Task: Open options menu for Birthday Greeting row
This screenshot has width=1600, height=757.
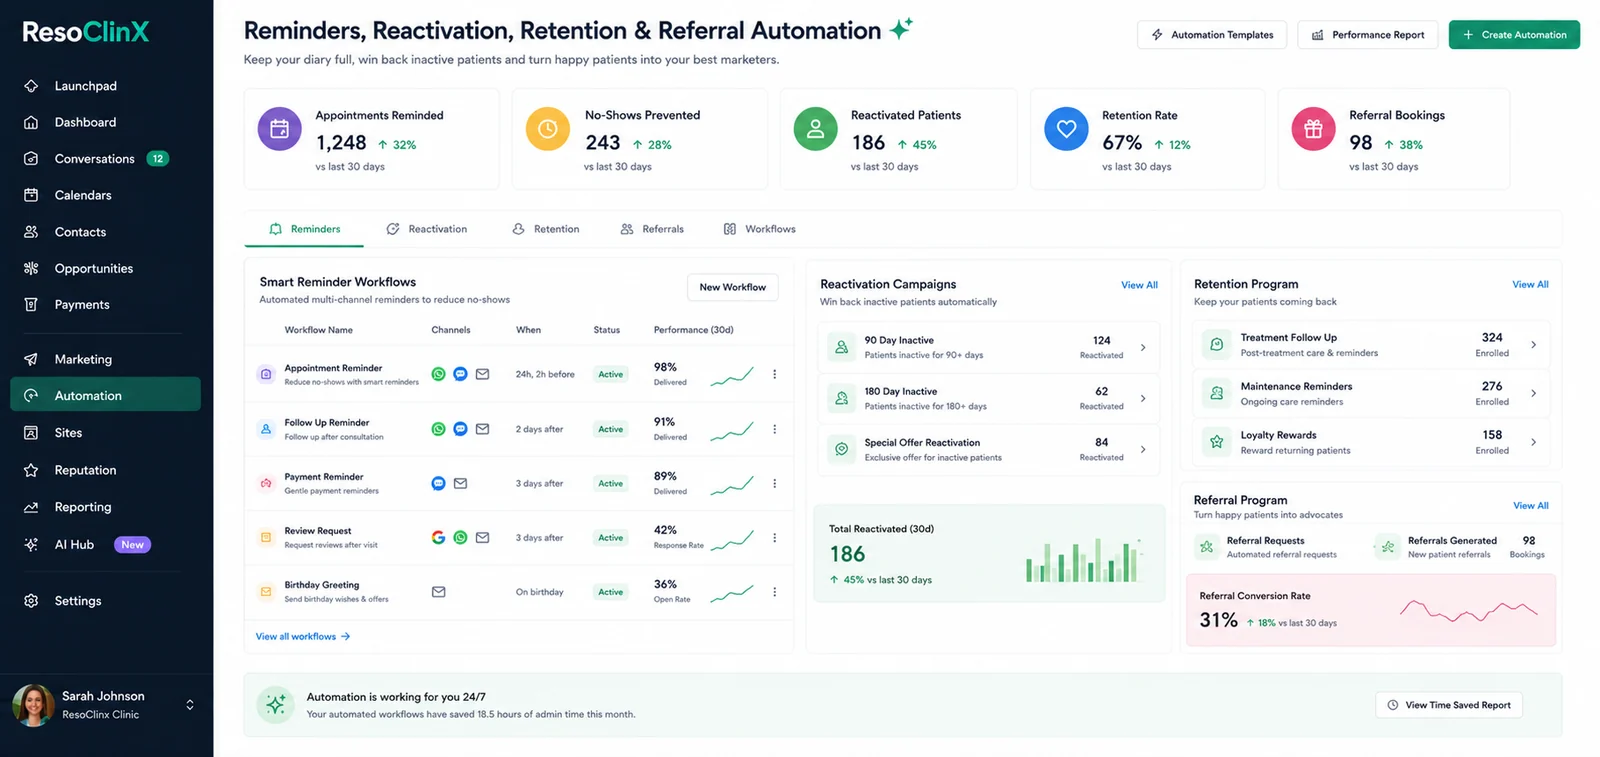Action: [774, 592]
